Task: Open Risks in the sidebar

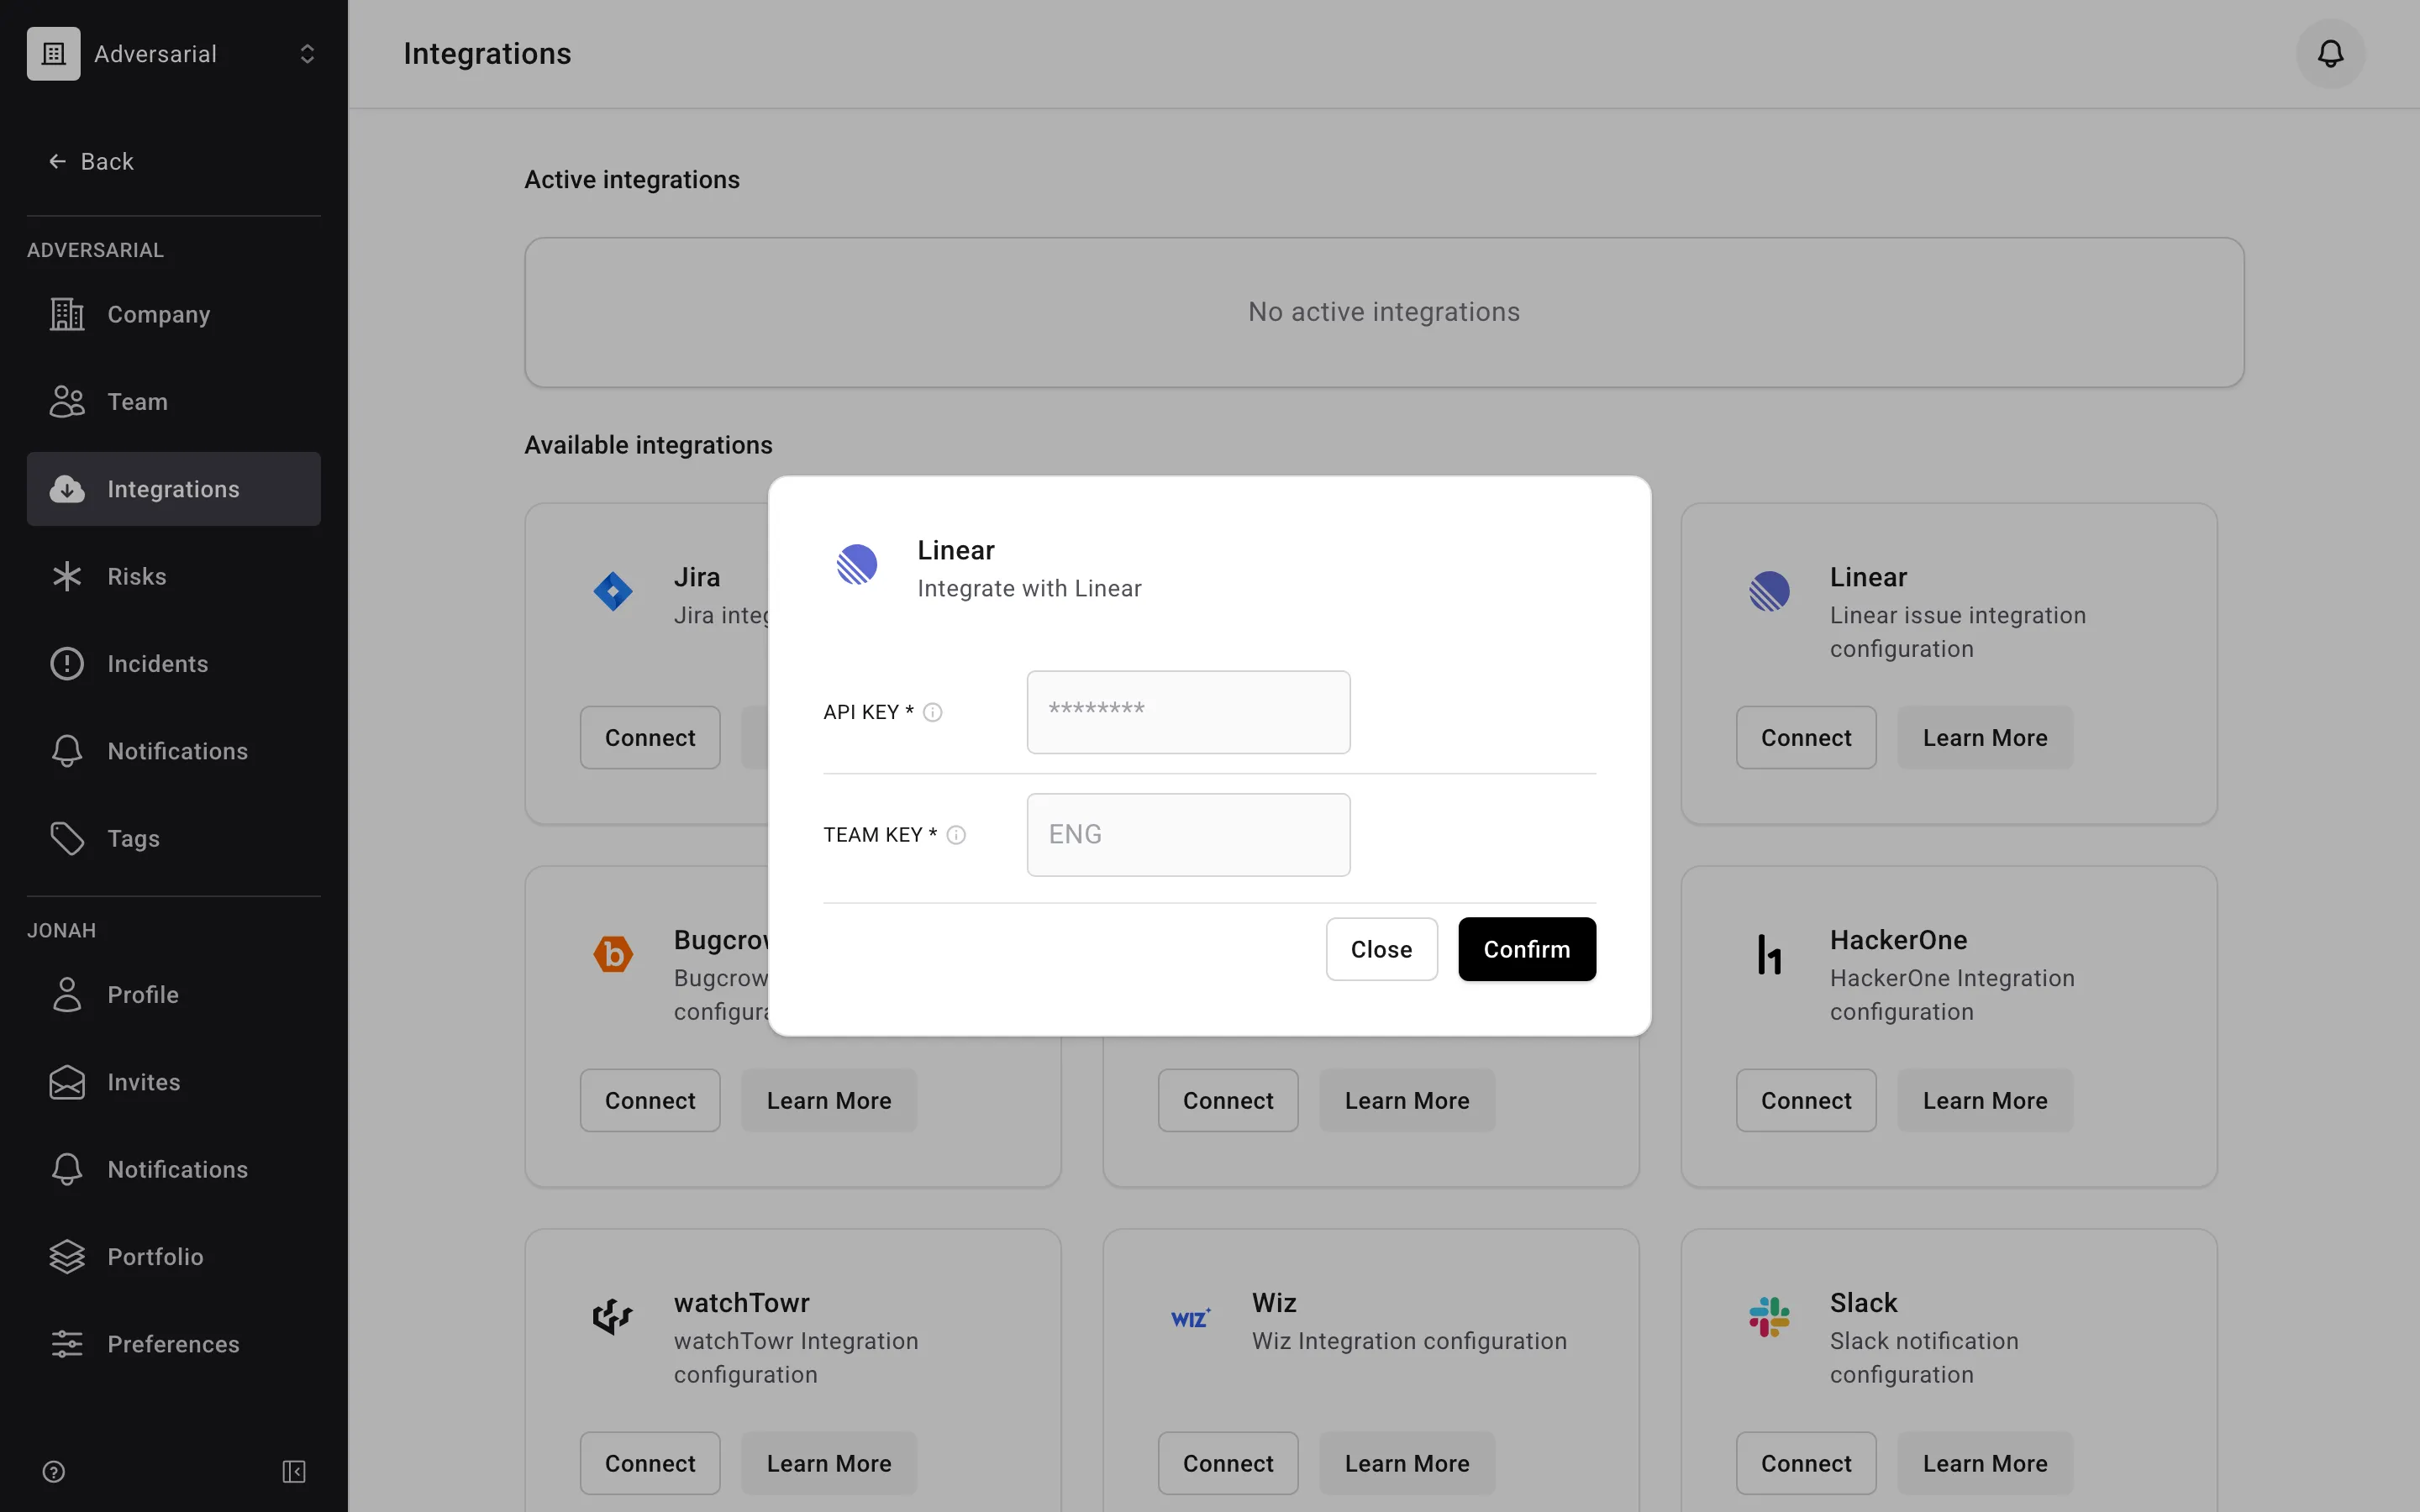Action: [174, 576]
